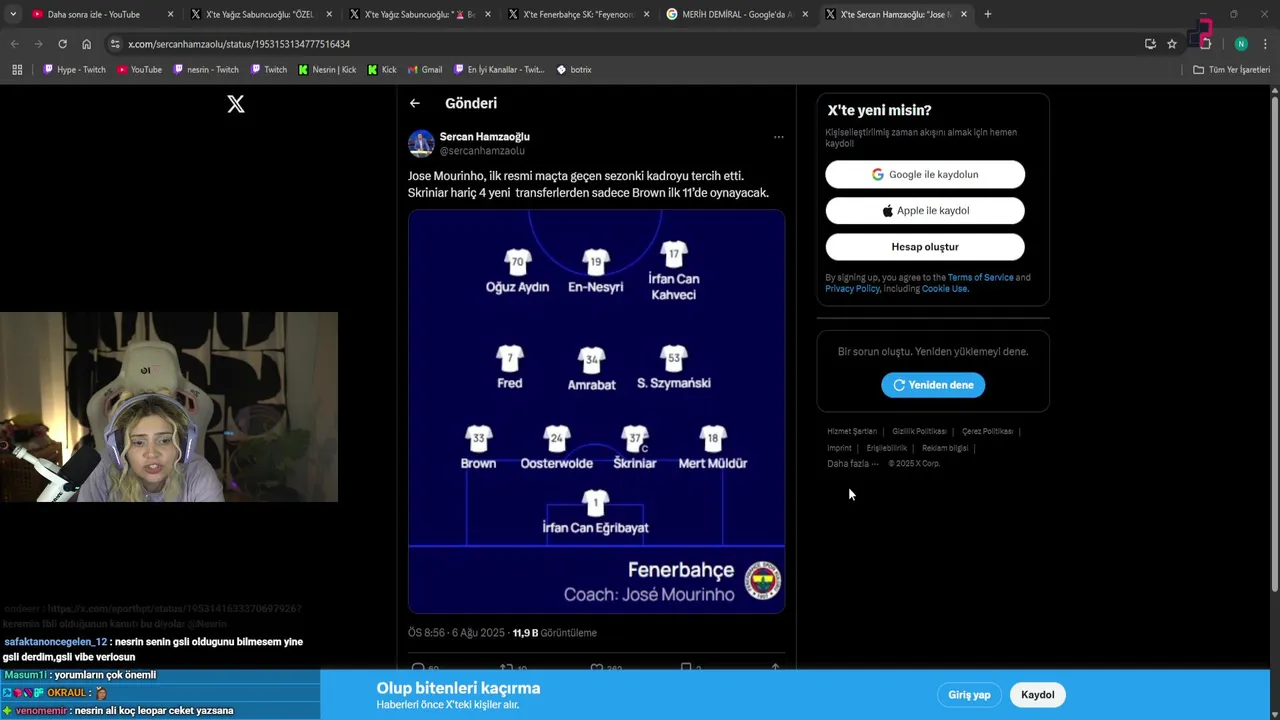Click 'Kaydol' in the bottom banner
The image size is (1280, 720).
1038,695
